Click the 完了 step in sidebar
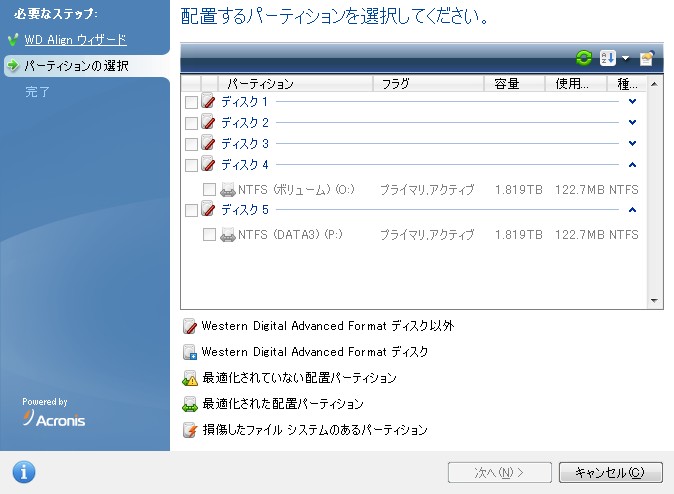674x494 pixels. pyautogui.click(x=37, y=92)
